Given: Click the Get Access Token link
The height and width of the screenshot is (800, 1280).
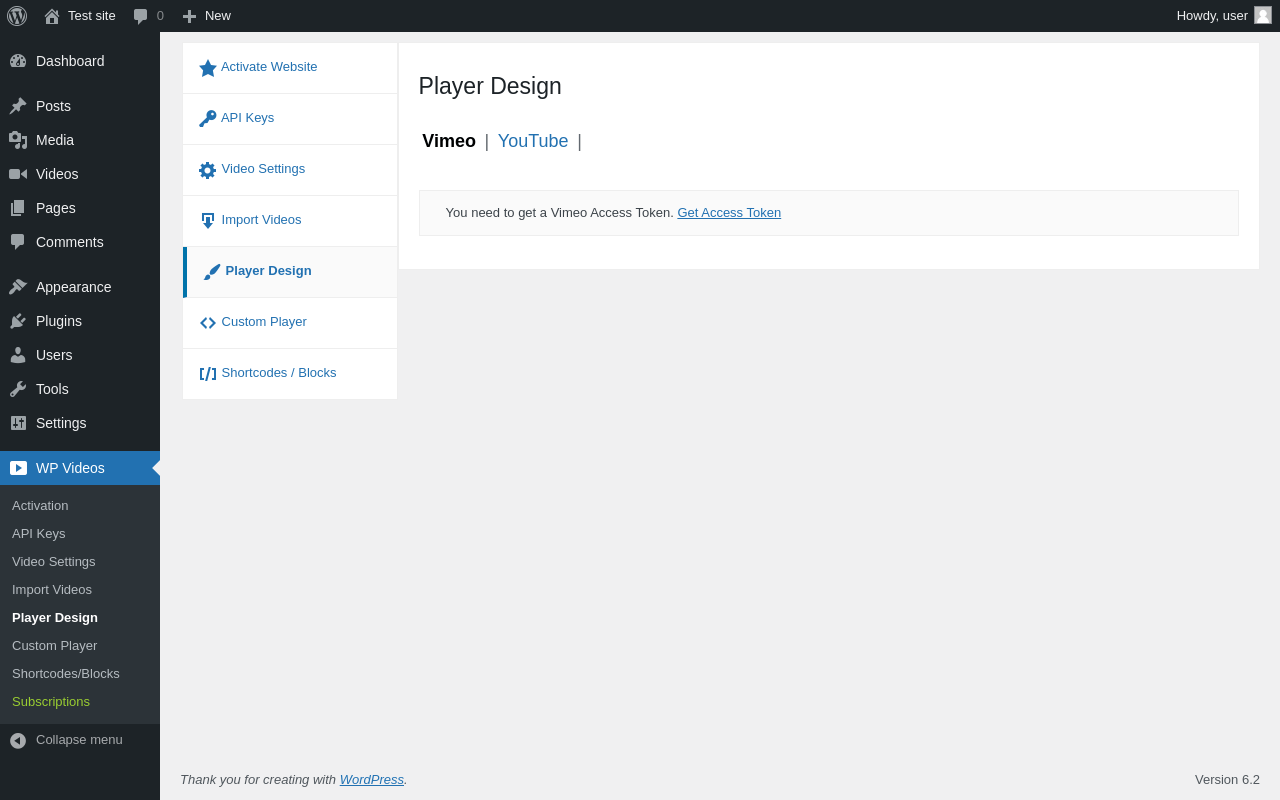Looking at the screenshot, I should pyautogui.click(x=729, y=212).
